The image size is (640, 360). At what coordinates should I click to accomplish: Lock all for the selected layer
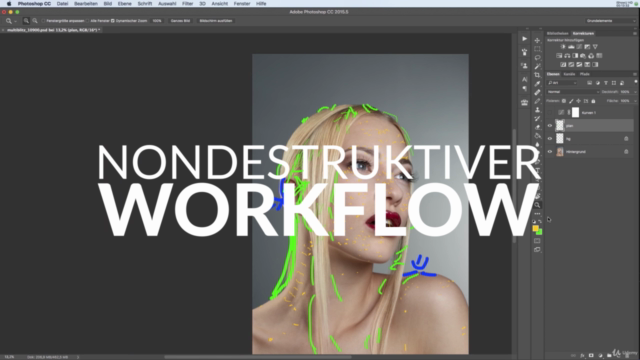pos(593,101)
